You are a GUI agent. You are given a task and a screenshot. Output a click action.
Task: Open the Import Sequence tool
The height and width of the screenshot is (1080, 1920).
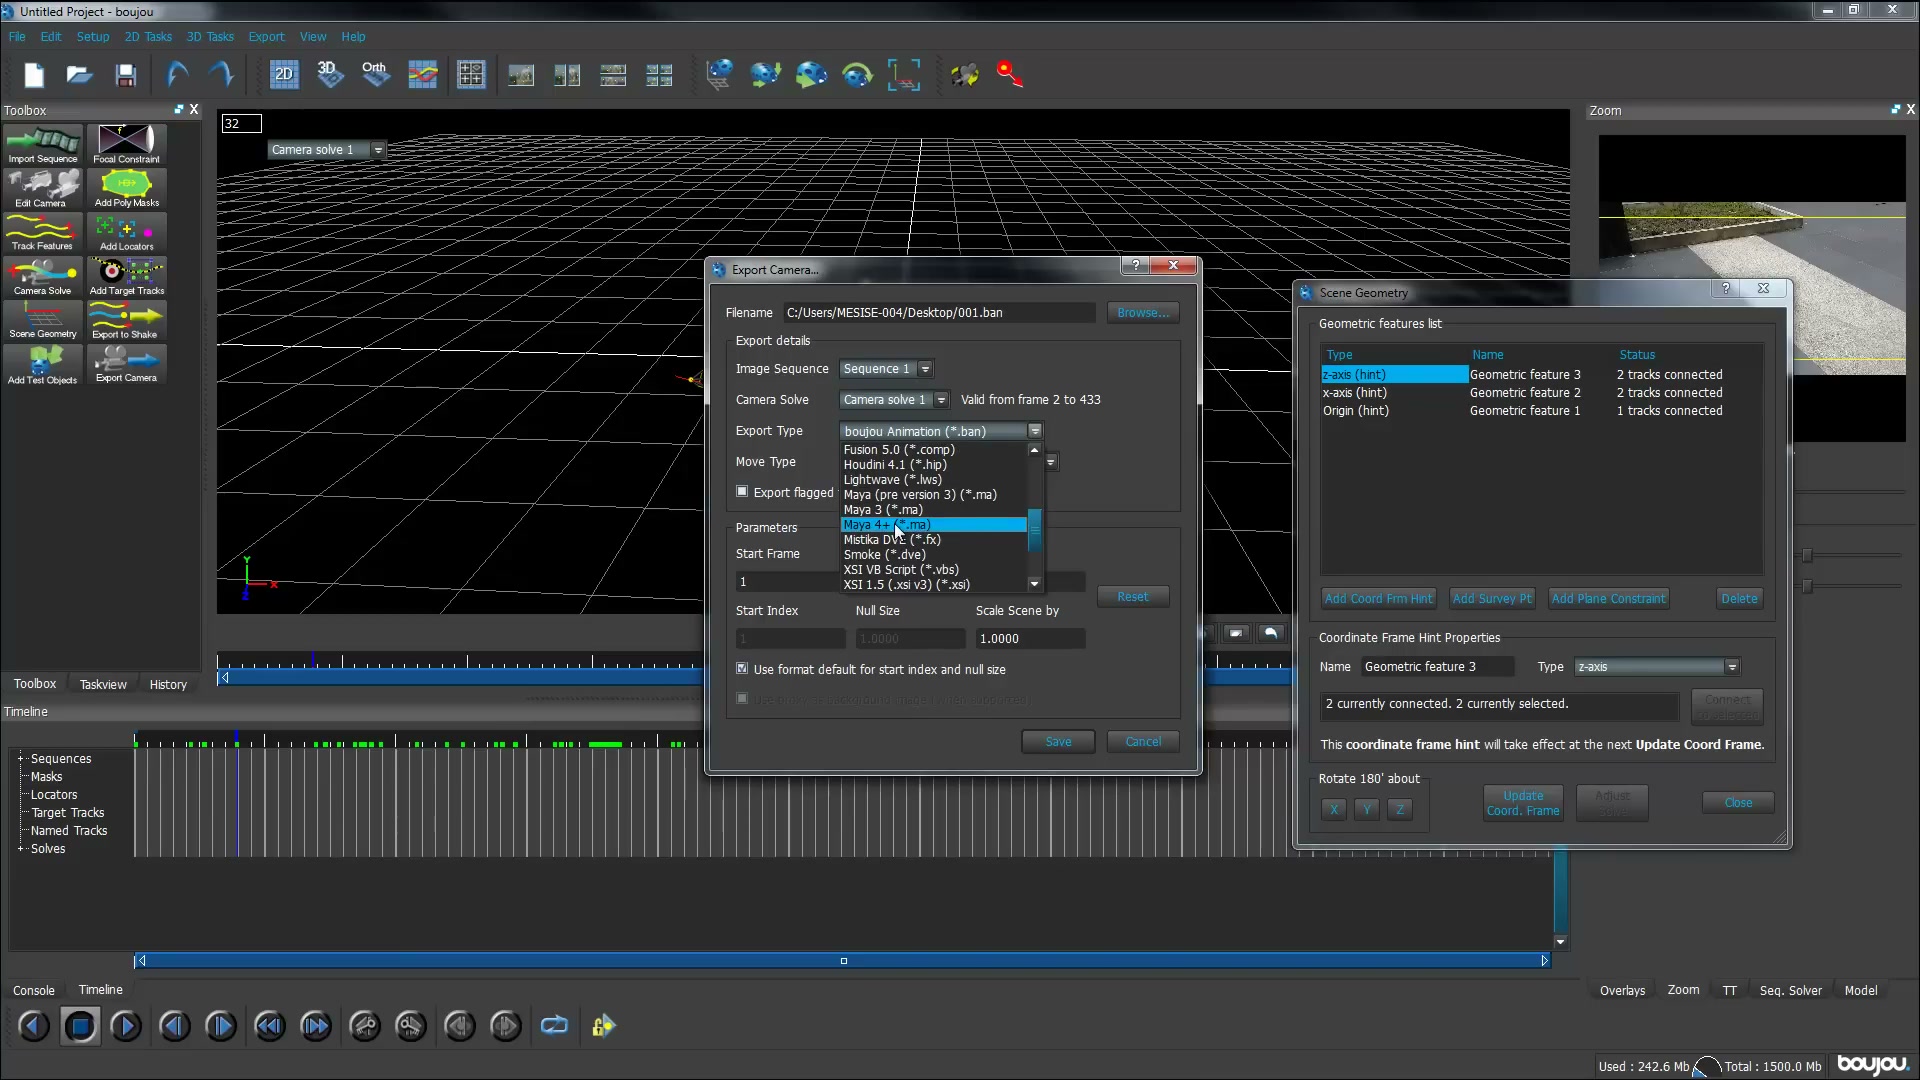[x=42, y=145]
